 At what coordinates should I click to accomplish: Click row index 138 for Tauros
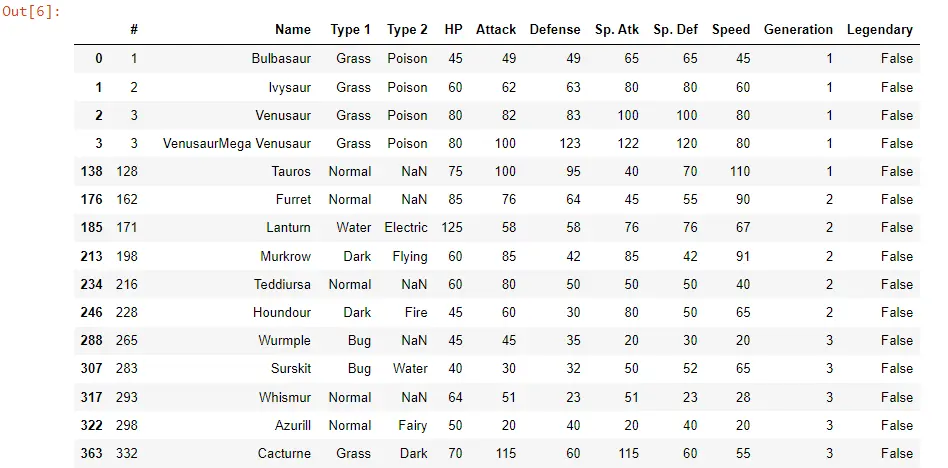click(91, 171)
